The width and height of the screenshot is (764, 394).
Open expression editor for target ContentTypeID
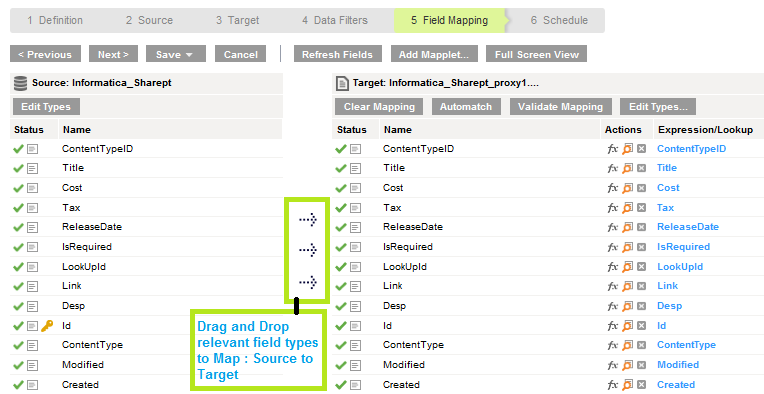pos(612,149)
